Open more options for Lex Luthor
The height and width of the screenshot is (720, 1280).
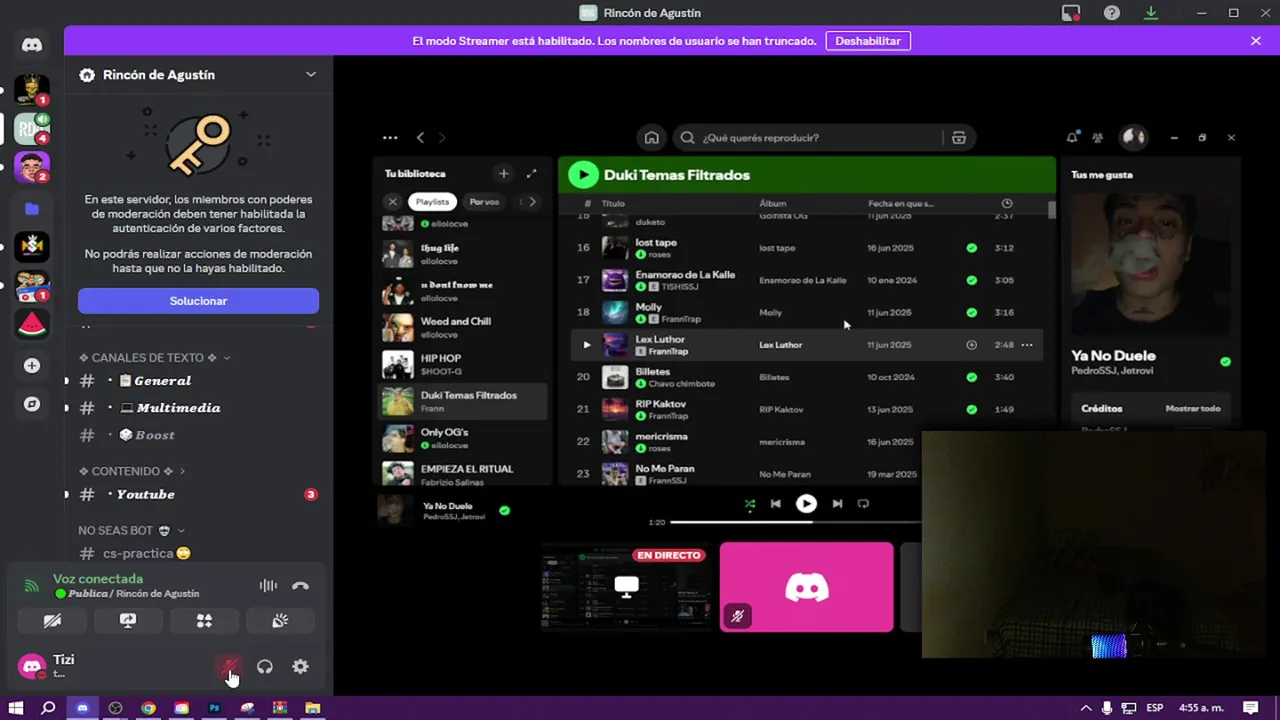point(1027,345)
